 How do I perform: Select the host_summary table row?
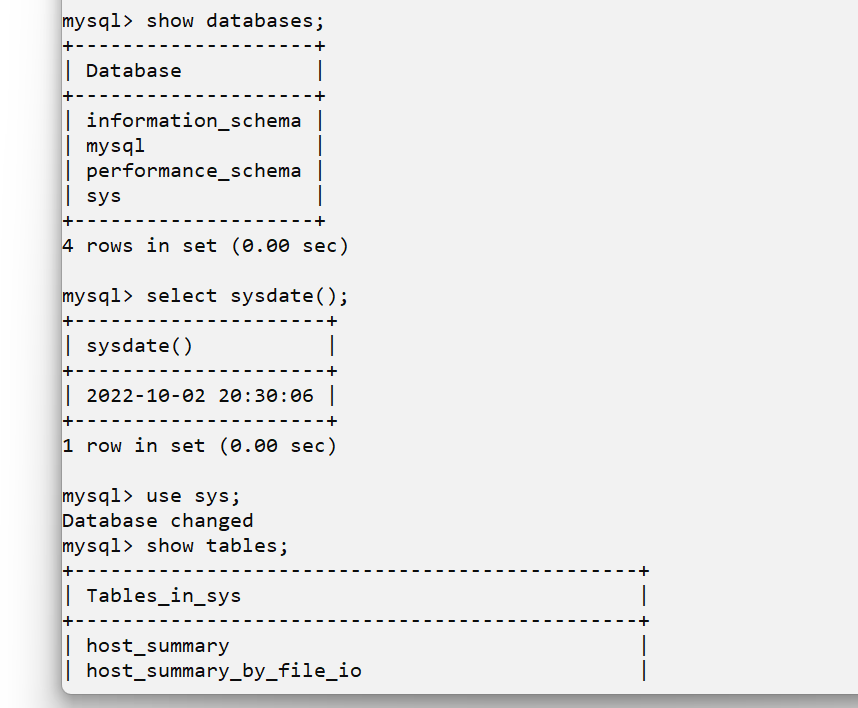click(x=157, y=646)
